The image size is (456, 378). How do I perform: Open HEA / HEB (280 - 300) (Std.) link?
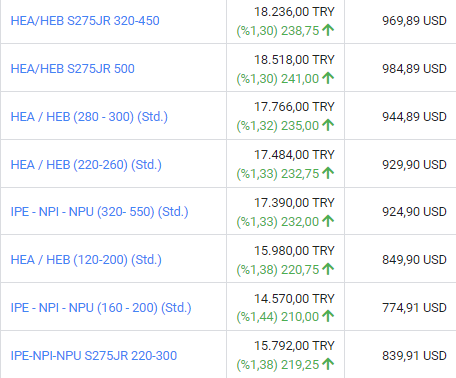[x=89, y=117]
